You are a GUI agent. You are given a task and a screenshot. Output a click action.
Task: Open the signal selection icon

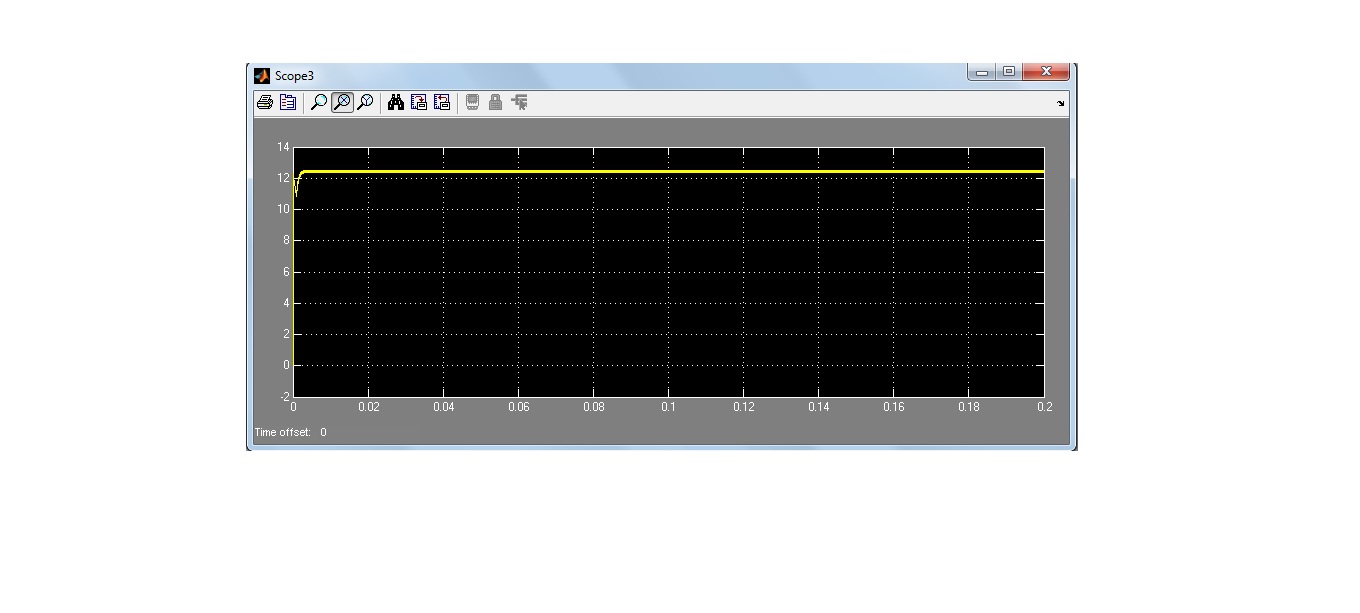tap(519, 102)
